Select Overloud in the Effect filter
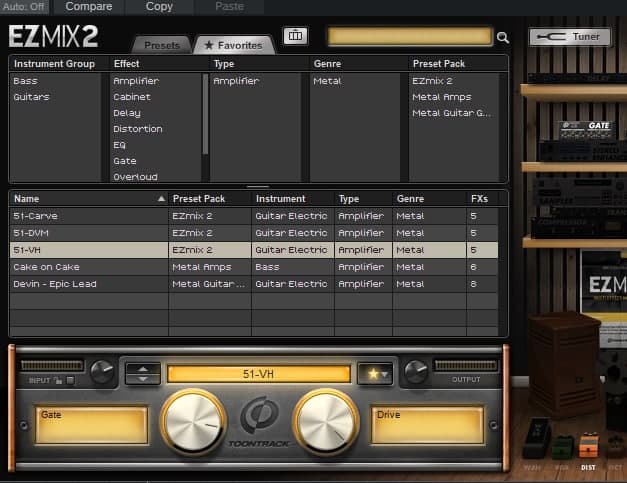627x483 pixels. click(x=135, y=177)
